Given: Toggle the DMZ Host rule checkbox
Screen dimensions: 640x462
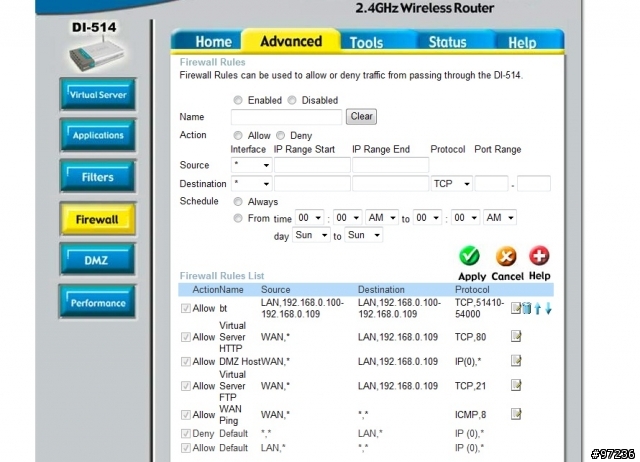Looking at the screenshot, I should 186,362.
